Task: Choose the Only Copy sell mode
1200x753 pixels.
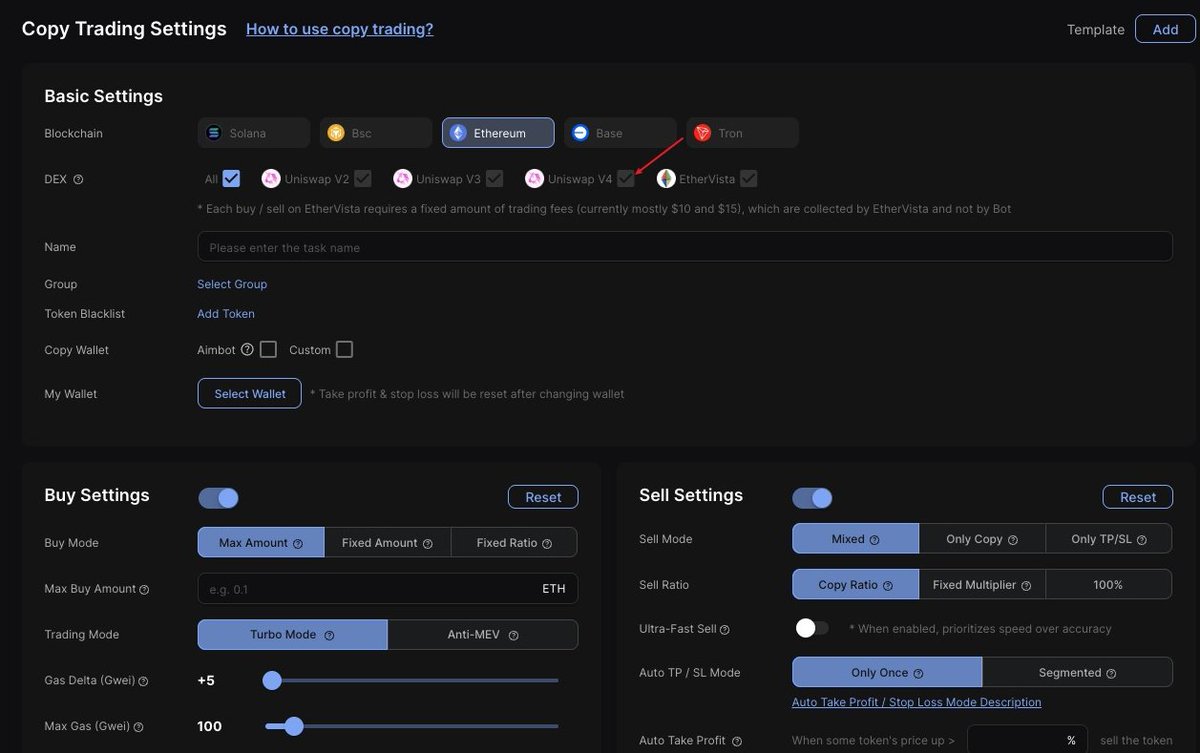Action: pyautogui.click(x=981, y=538)
